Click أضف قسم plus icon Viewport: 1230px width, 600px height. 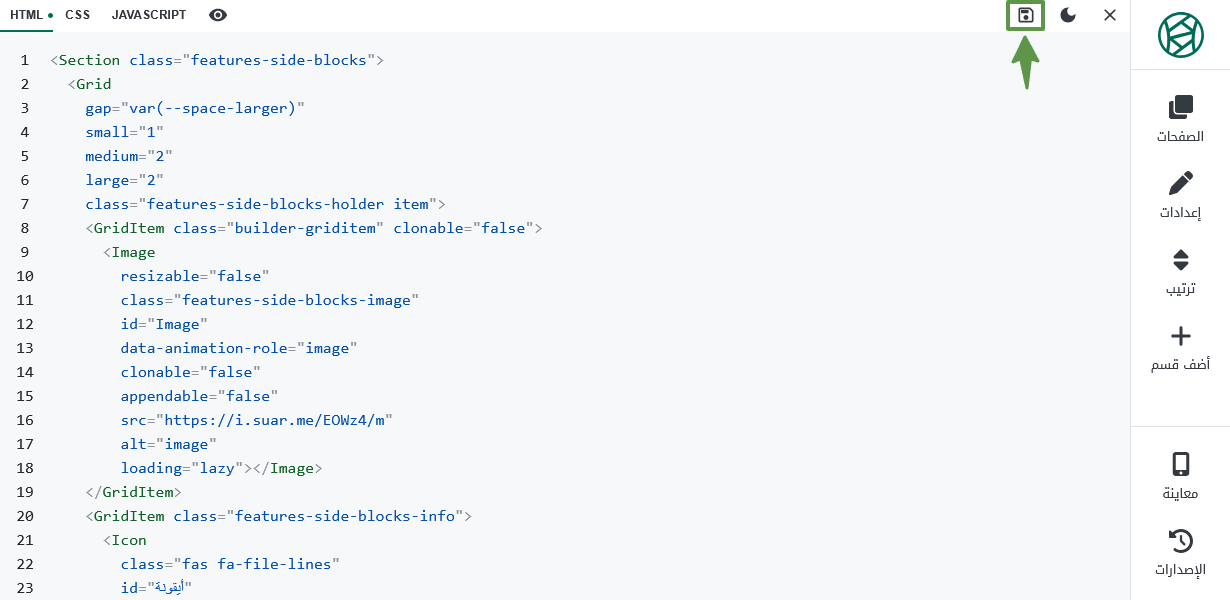point(1181,336)
